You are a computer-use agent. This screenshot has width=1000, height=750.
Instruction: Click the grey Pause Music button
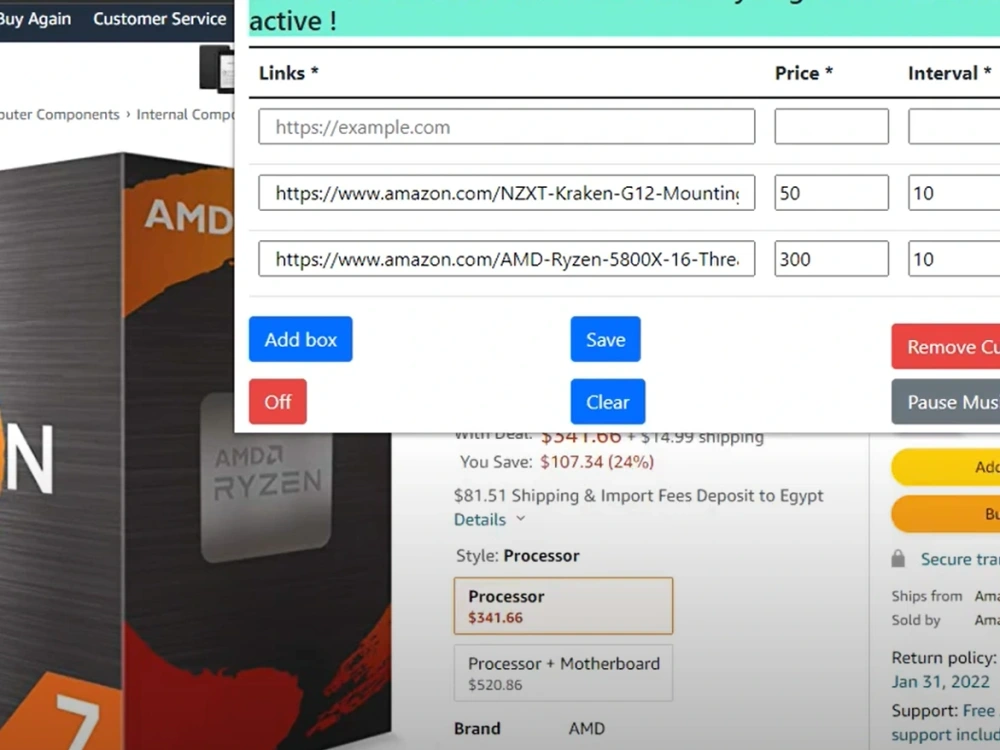coord(946,402)
